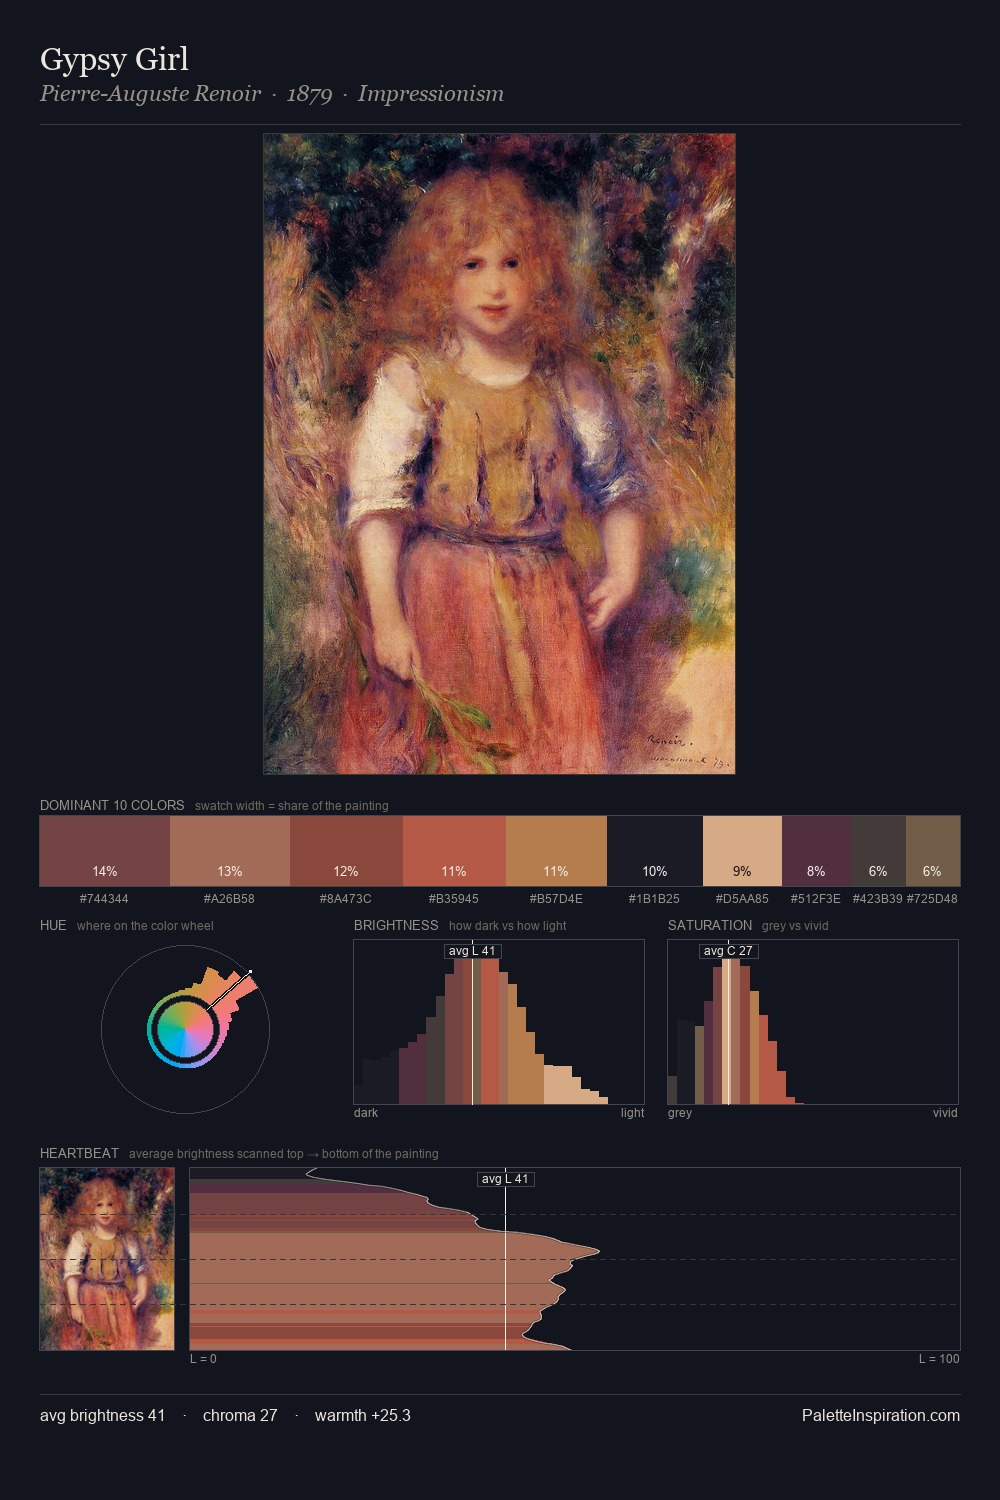
Task: Click hex code #D5AA85 label
Action: [x=742, y=899]
